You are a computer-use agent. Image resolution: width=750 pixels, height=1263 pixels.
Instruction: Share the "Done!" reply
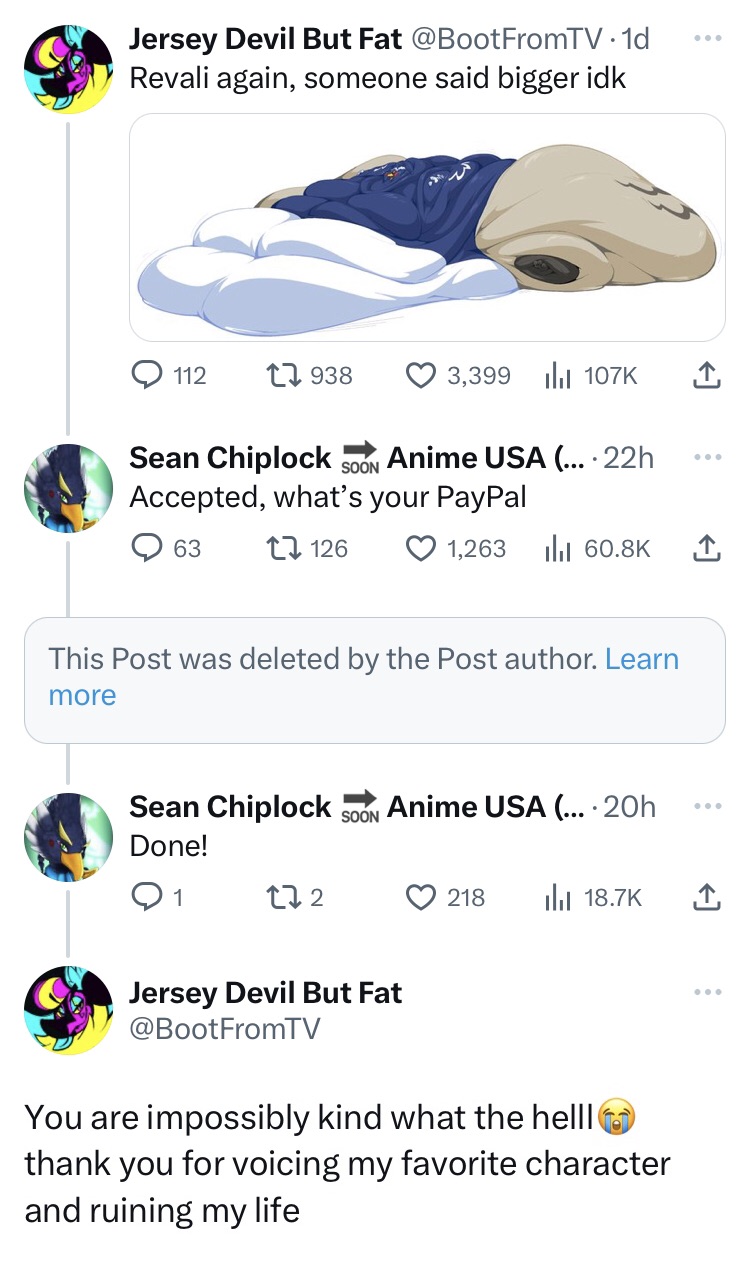[x=707, y=897]
